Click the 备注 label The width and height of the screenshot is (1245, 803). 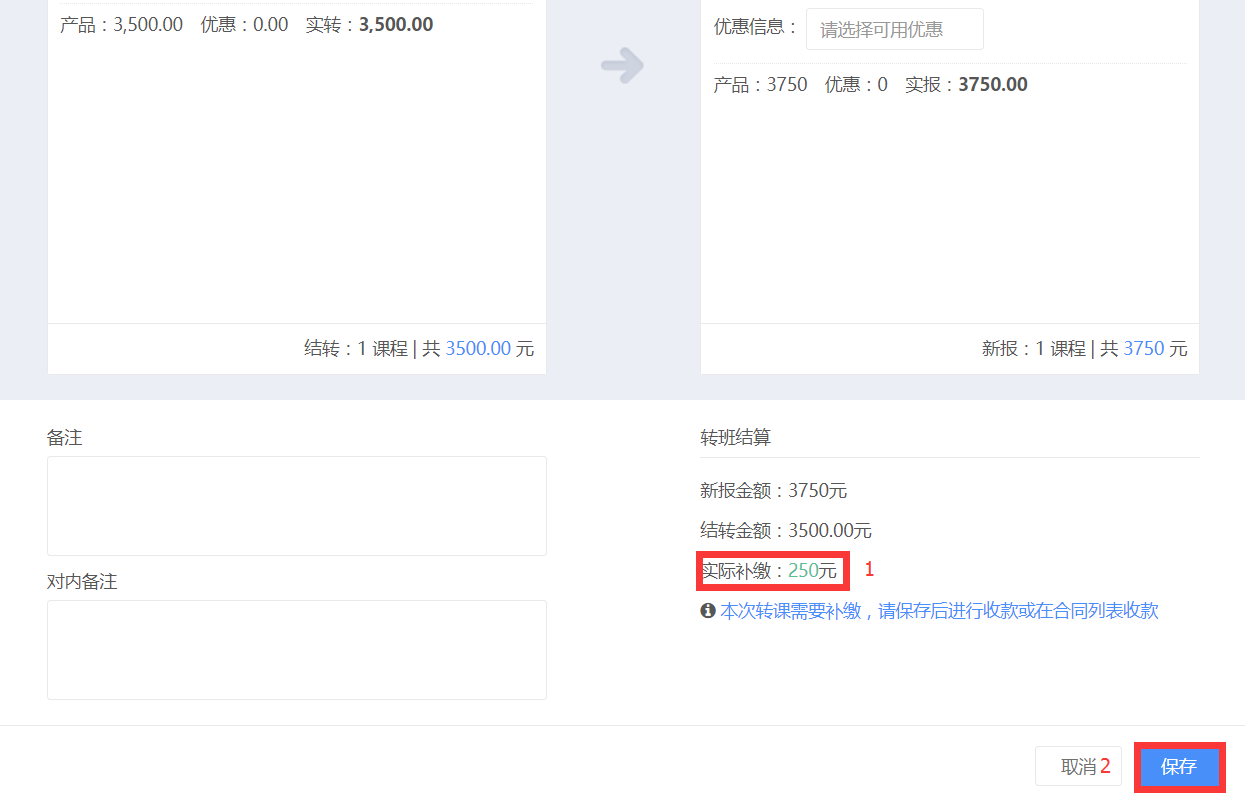[64, 438]
